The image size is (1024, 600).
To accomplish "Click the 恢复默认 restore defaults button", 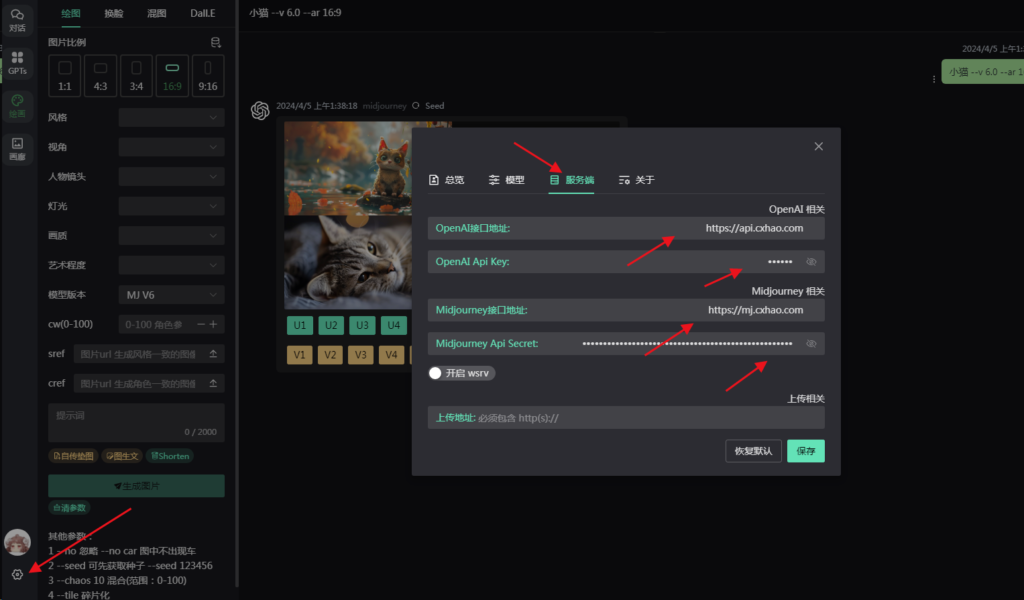I will [753, 451].
